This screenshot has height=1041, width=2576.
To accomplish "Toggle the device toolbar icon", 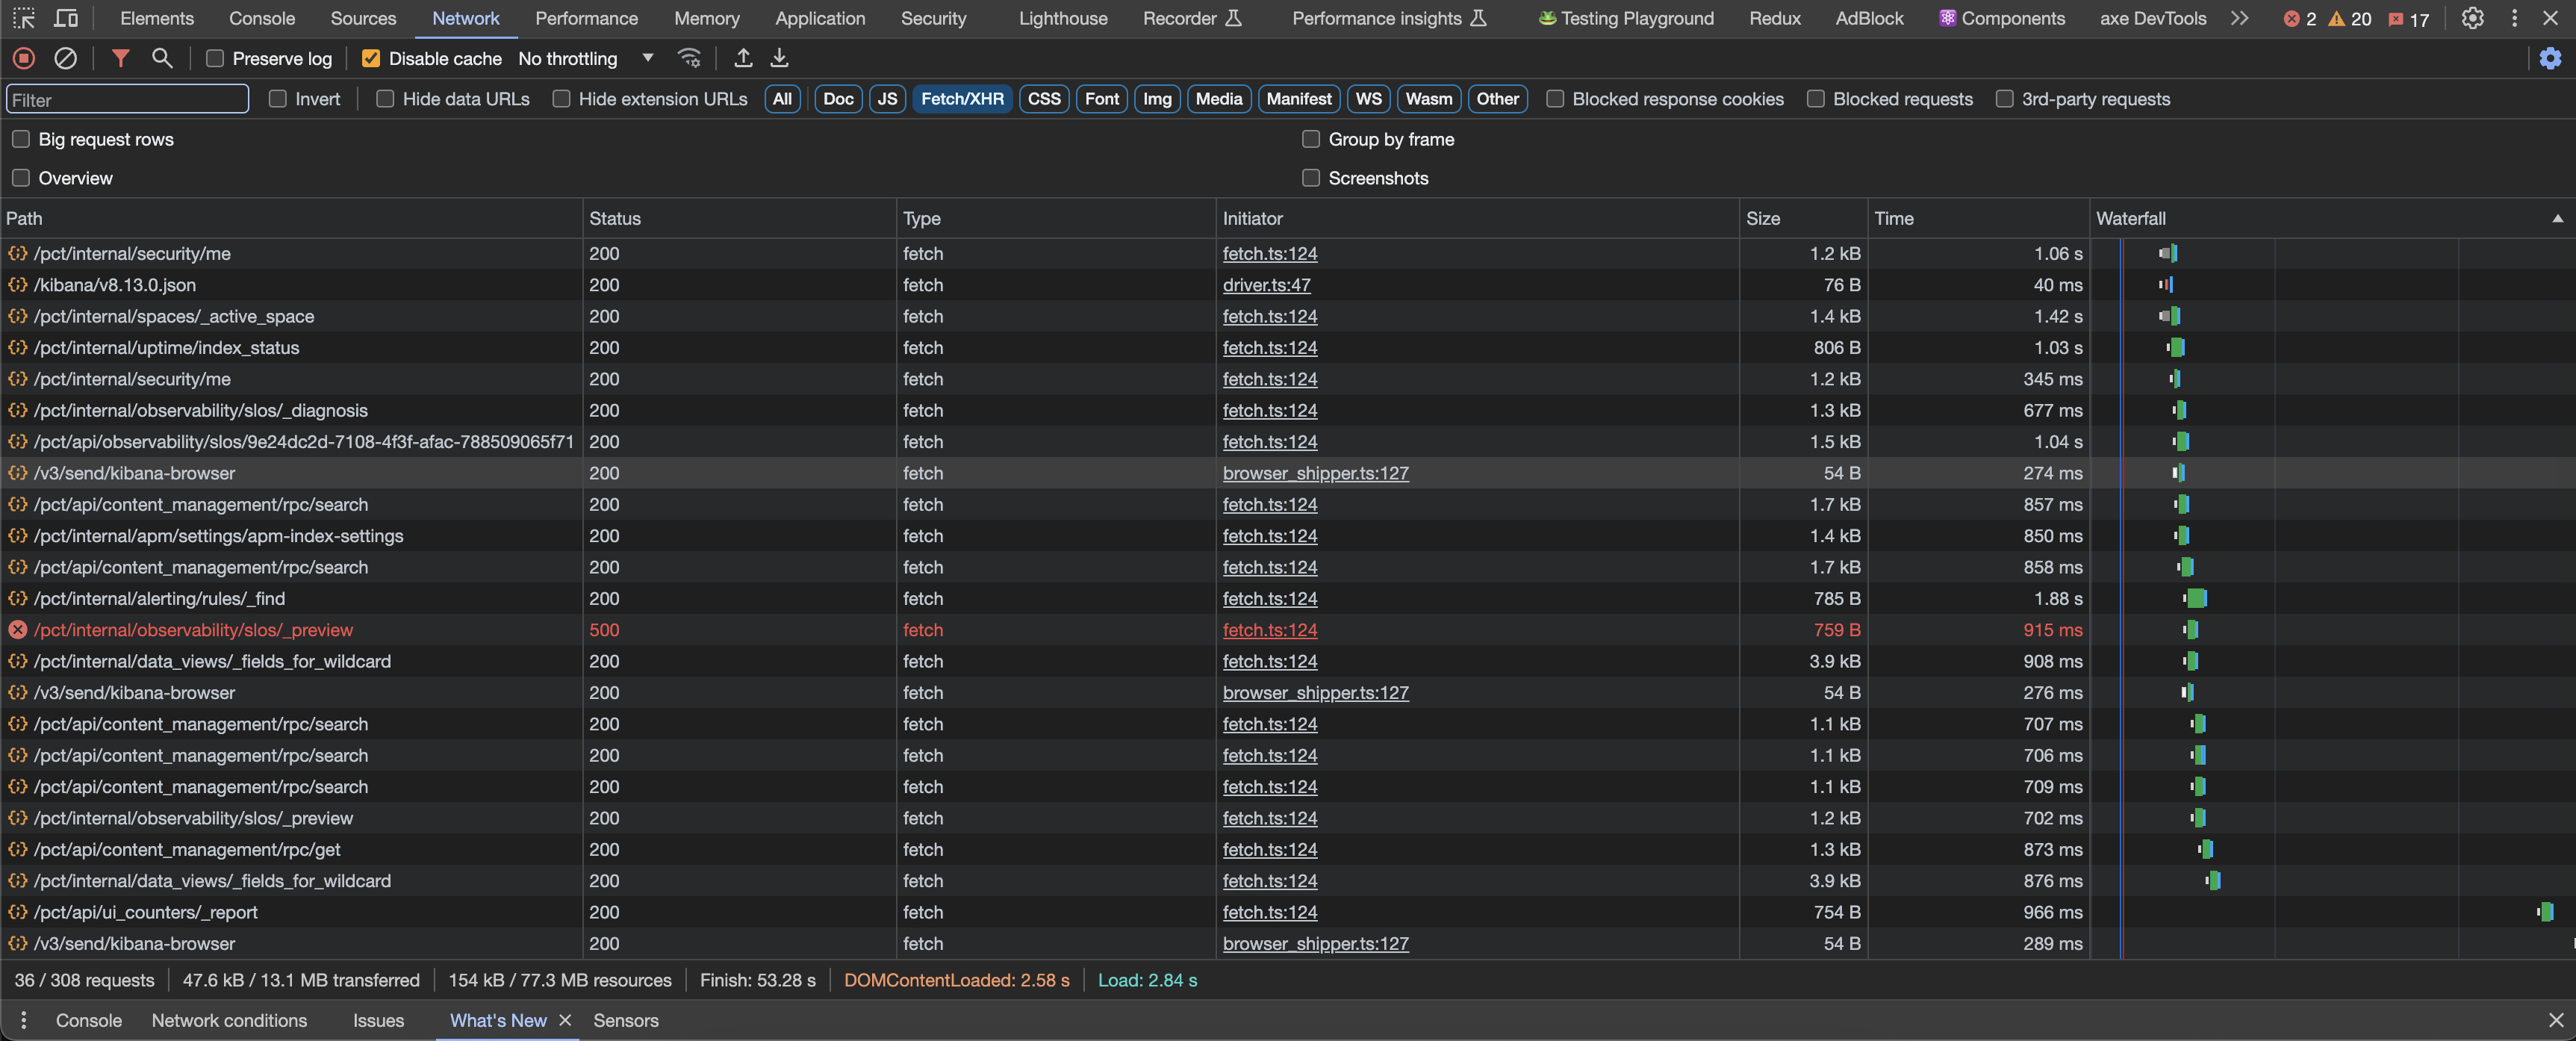I will coord(66,18).
